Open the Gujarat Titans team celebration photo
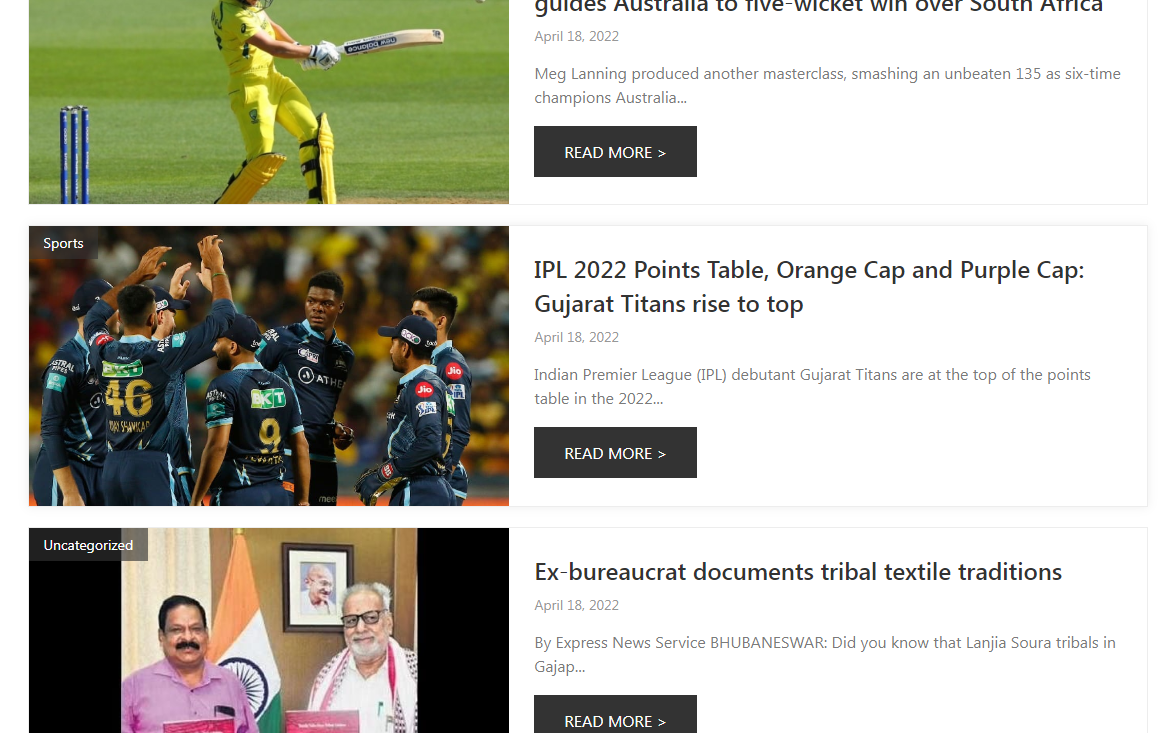 (x=269, y=366)
